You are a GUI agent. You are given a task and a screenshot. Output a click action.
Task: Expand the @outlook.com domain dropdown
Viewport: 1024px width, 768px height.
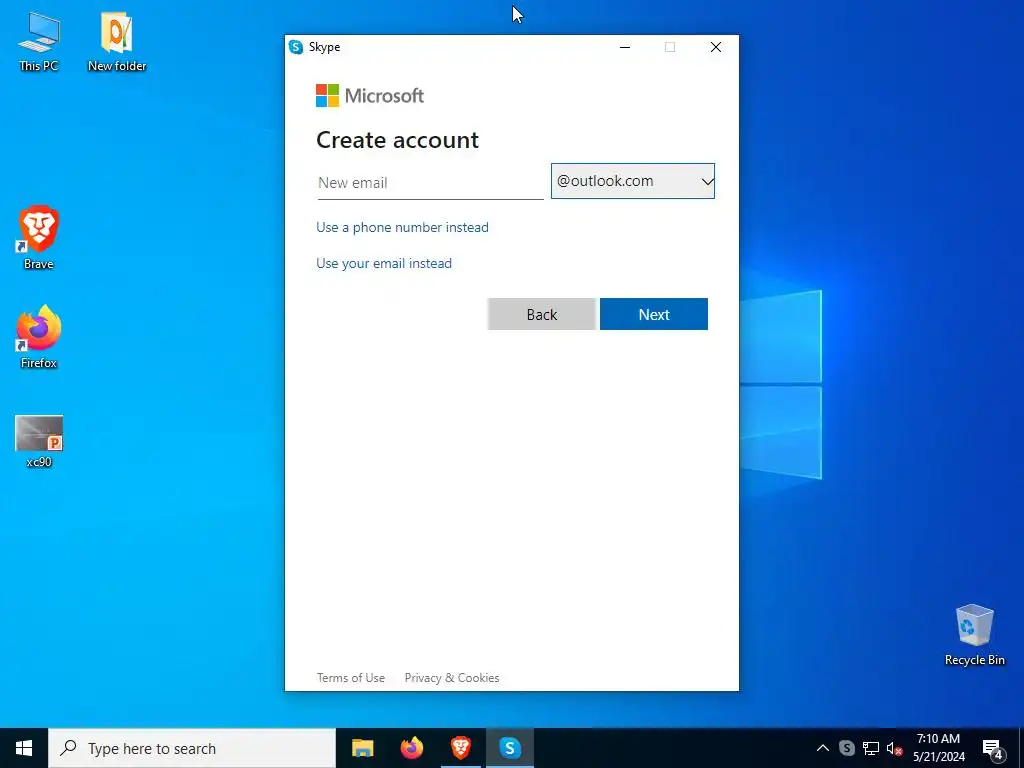(x=633, y=181)
